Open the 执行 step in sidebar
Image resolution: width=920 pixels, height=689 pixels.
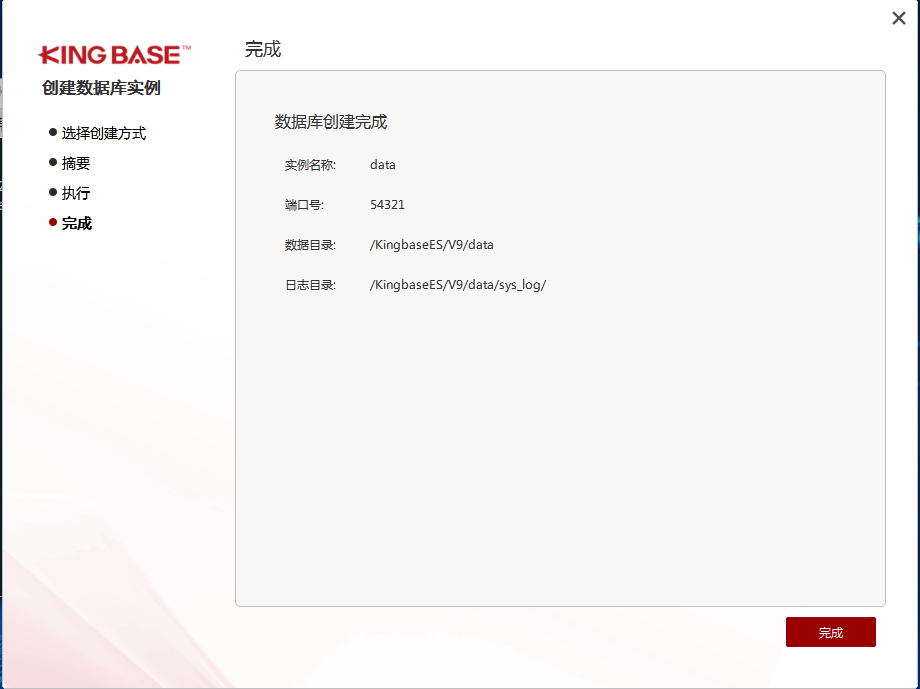[x=74, y=193]
